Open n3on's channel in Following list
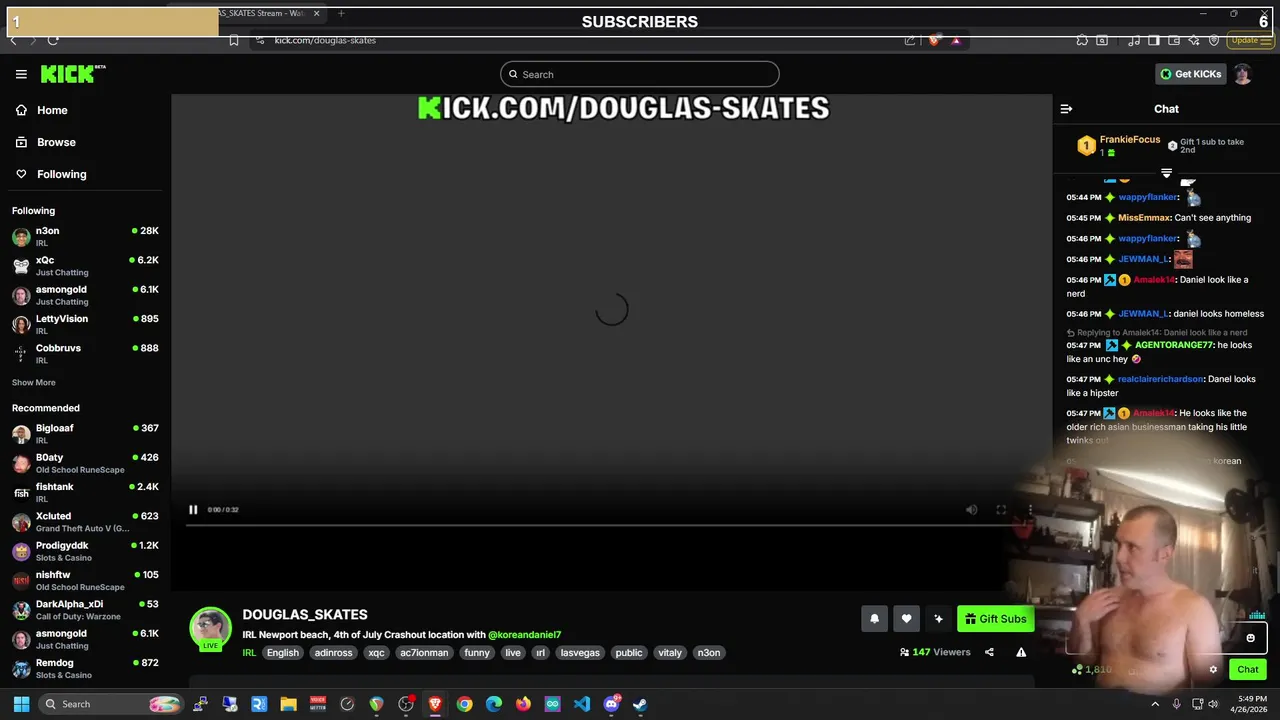The height and width of the screenshot is (720, 1280). click(x=85, y=236)
